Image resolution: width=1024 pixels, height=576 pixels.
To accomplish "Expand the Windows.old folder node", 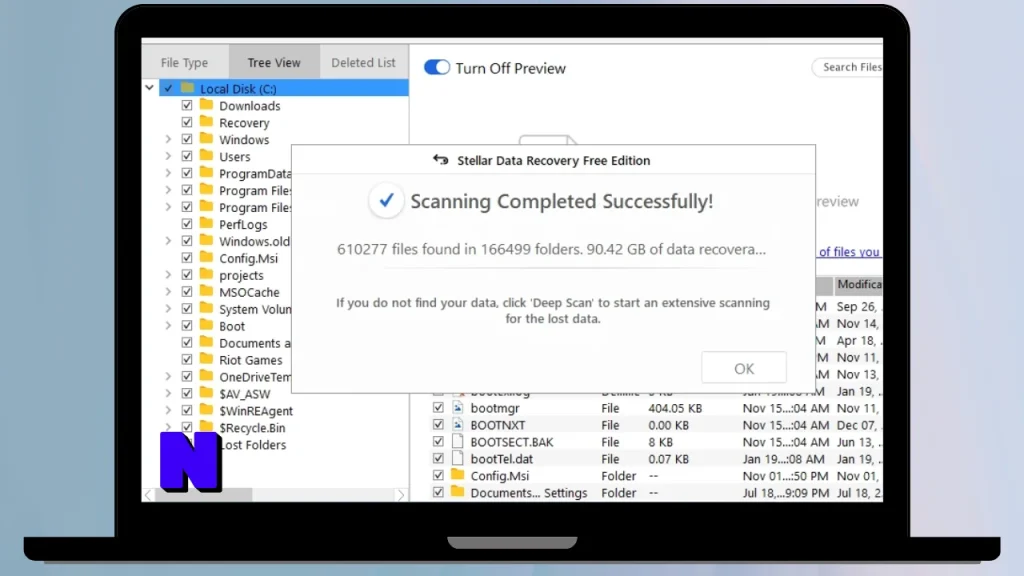I will point(168,241).
